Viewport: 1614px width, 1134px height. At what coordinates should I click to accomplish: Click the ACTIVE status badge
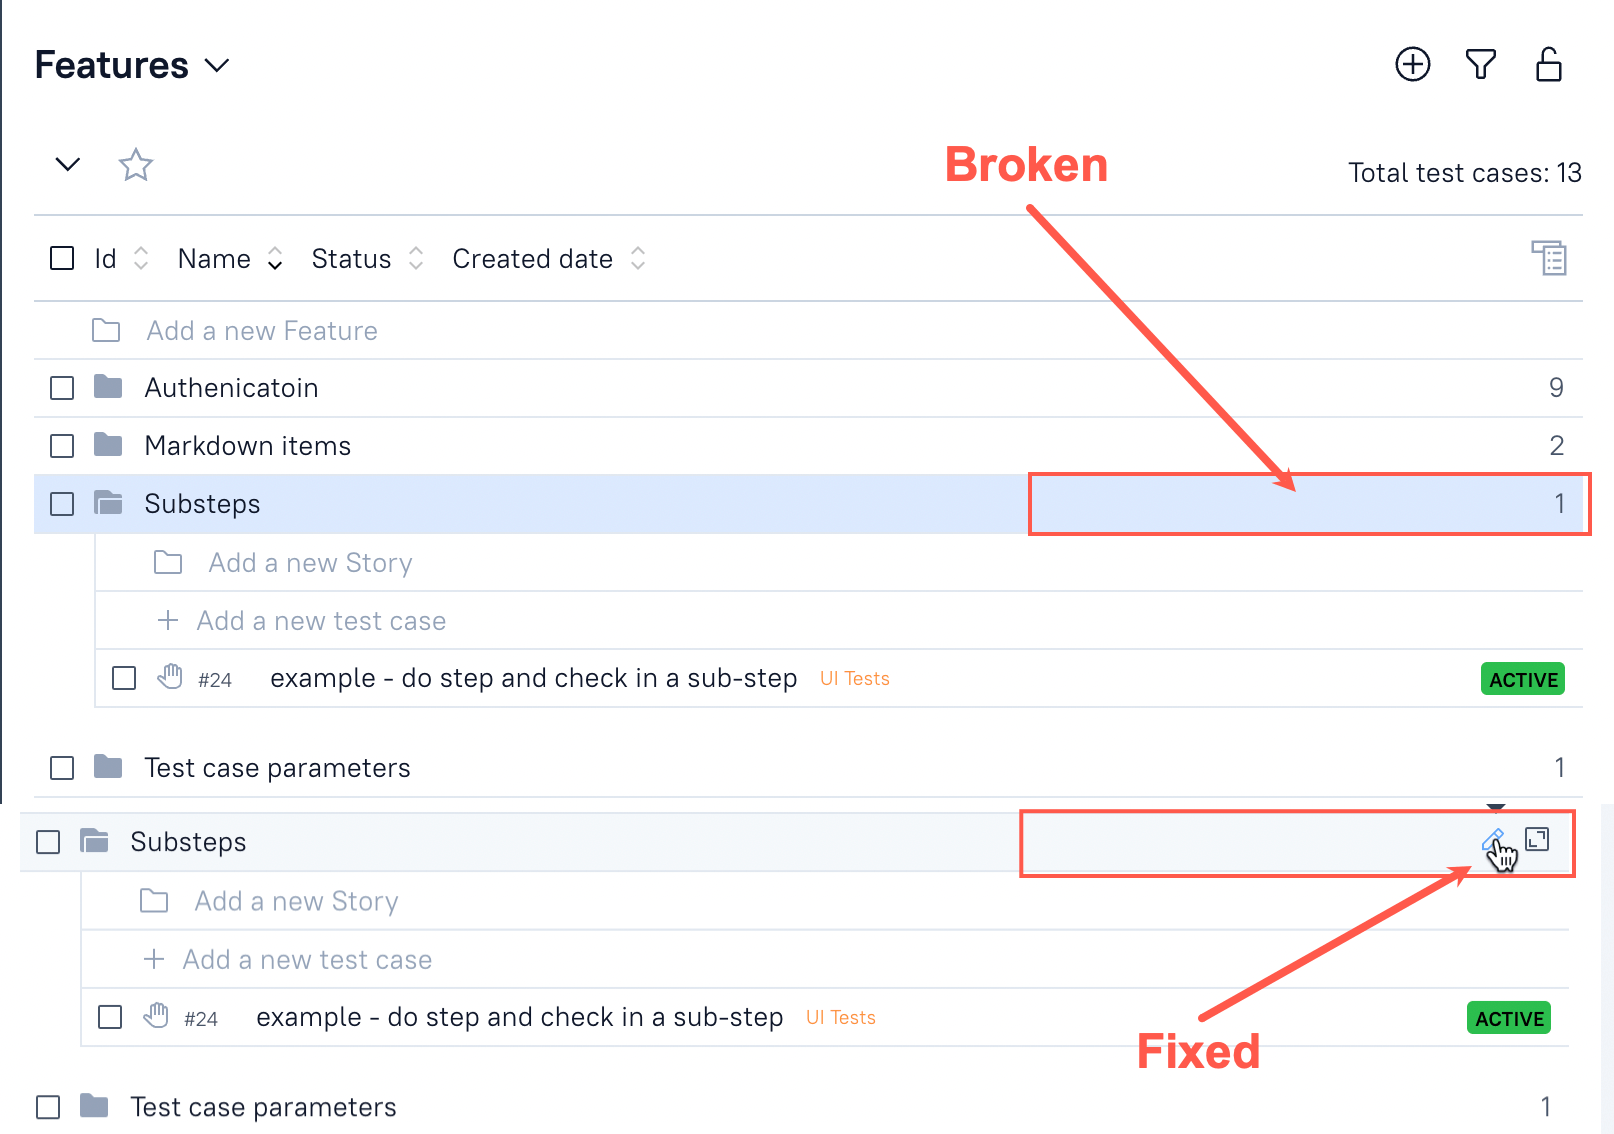point(1522,678)
